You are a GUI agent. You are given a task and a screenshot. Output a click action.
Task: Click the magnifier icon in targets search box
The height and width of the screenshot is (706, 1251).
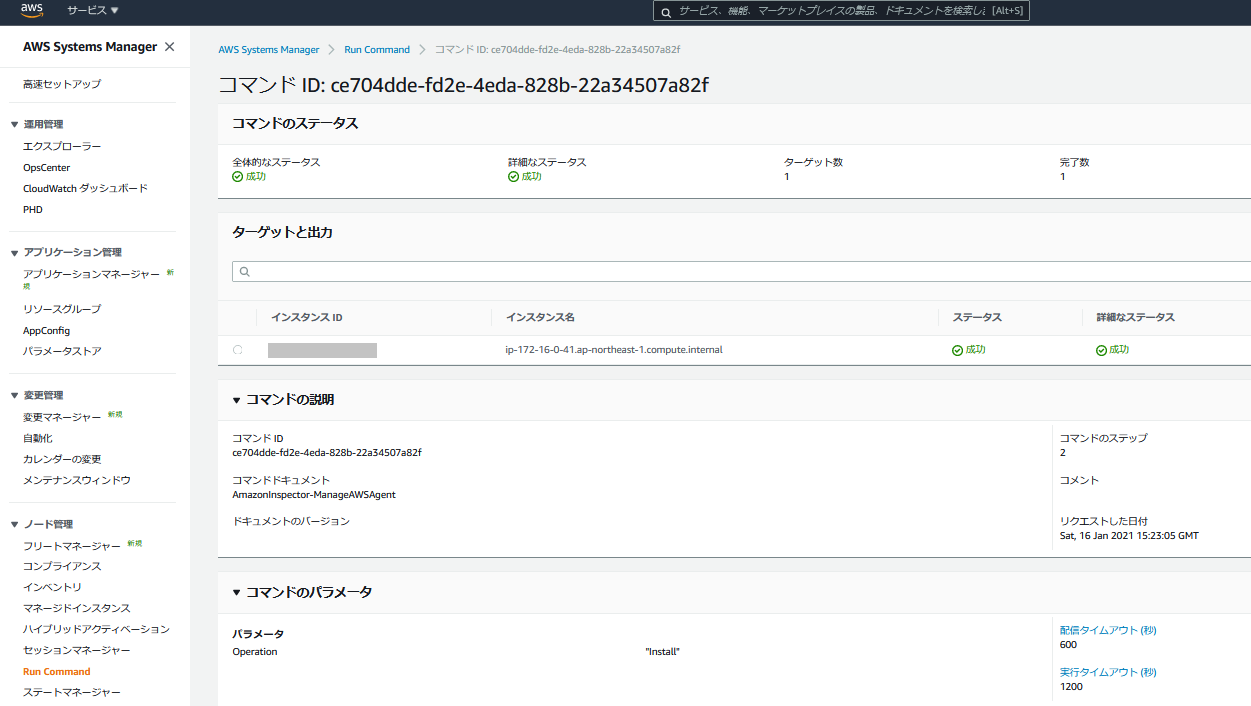point(244,271)
